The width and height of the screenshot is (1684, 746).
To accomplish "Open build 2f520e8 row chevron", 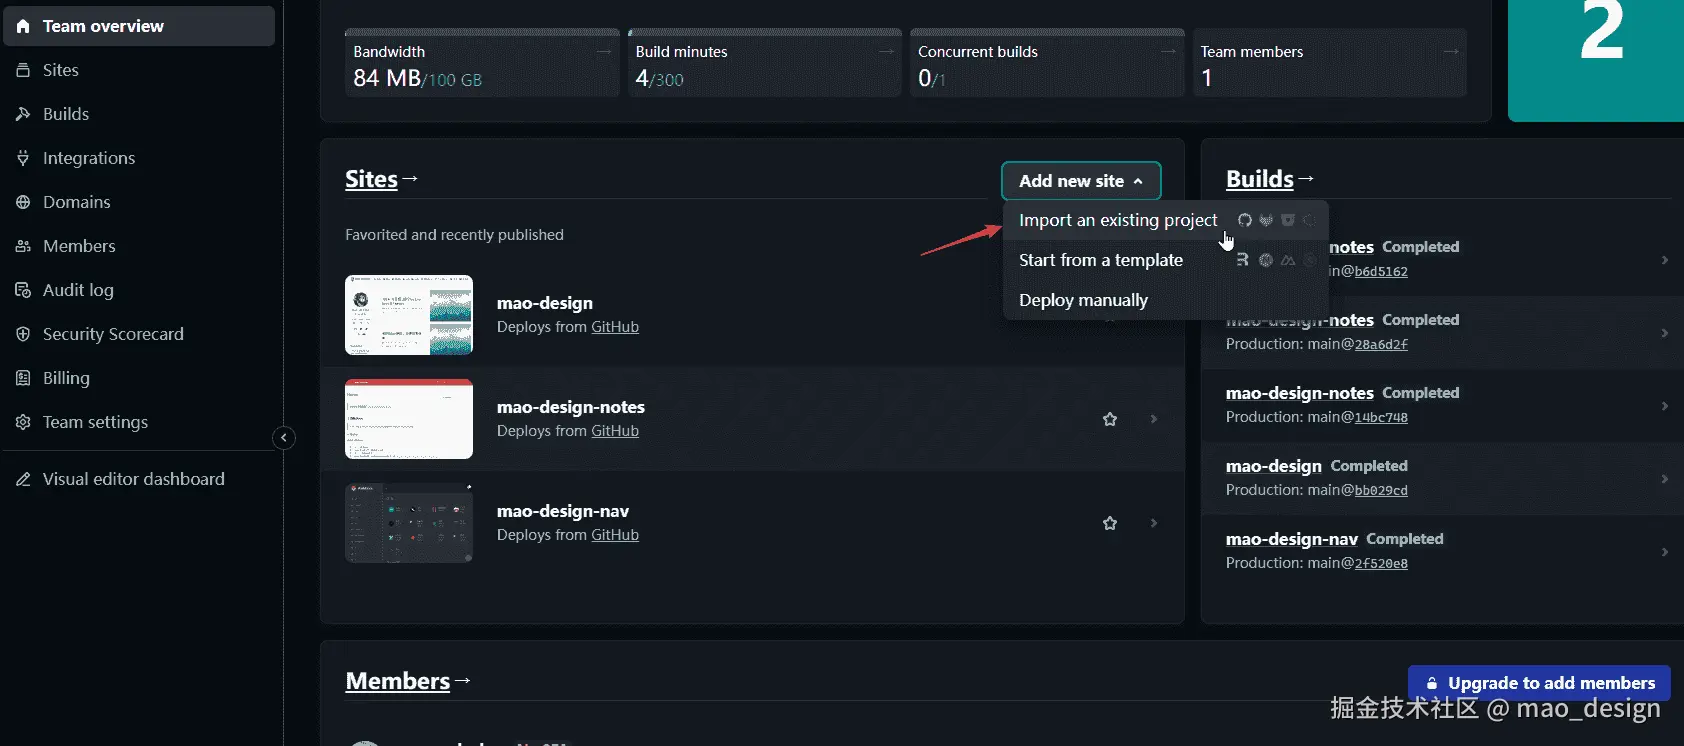I will coord(1665,552).
